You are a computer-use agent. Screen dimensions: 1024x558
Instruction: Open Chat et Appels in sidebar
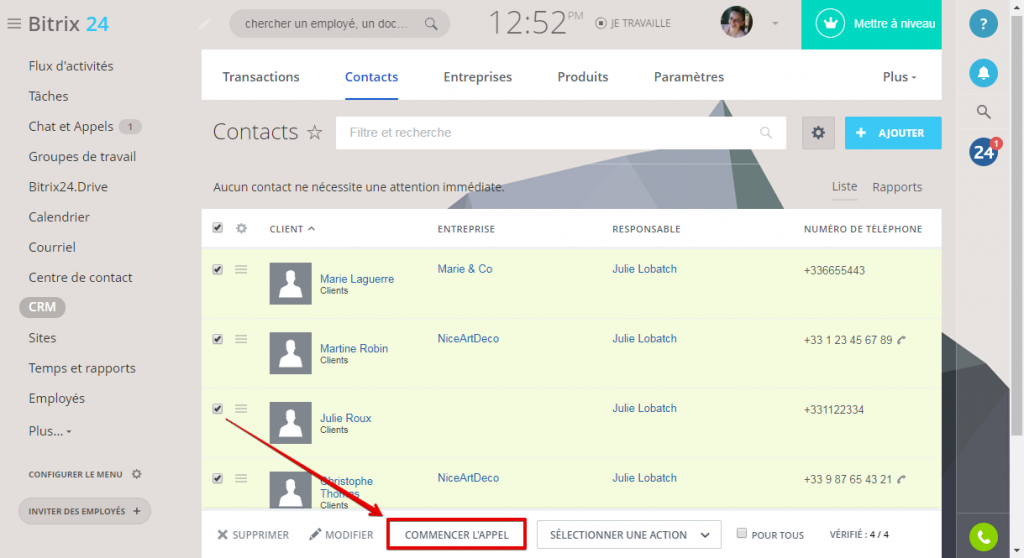pyautogui.click(x=71, y=126)
